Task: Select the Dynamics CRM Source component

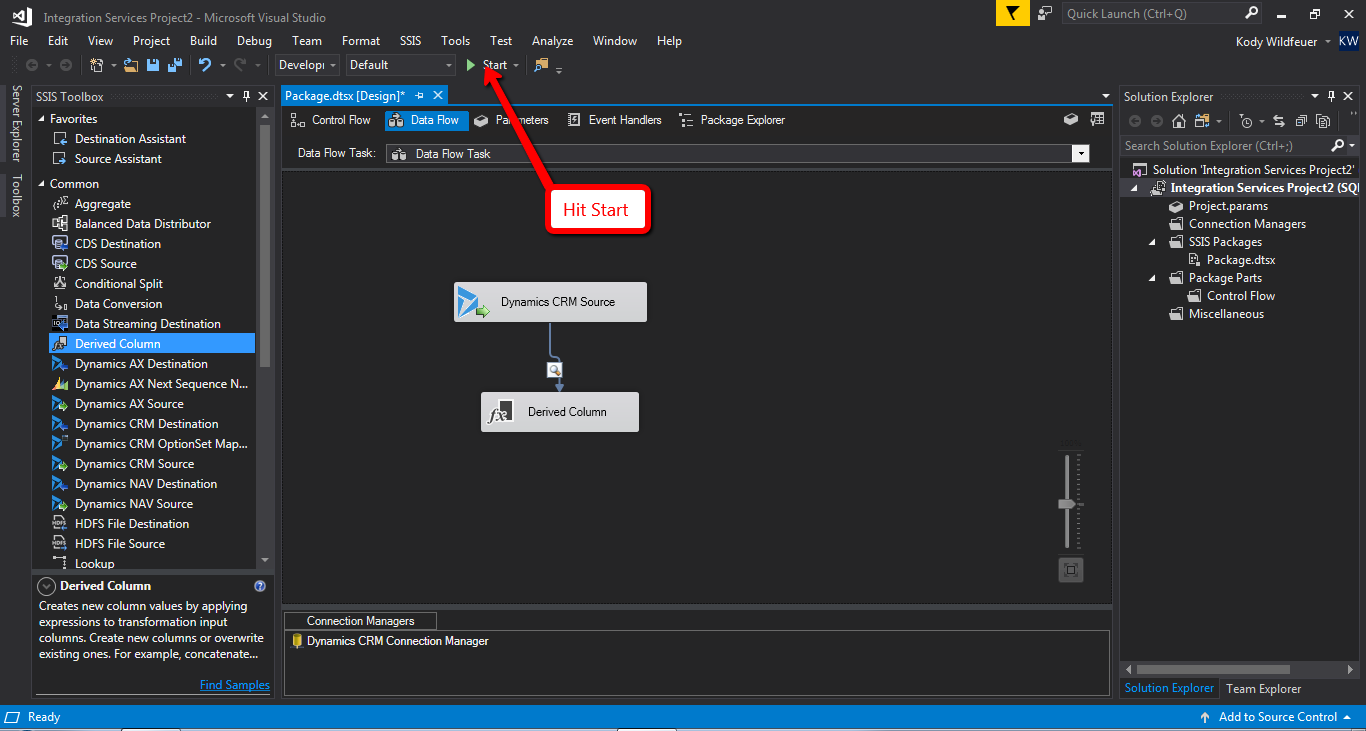Action: (550, 302)
